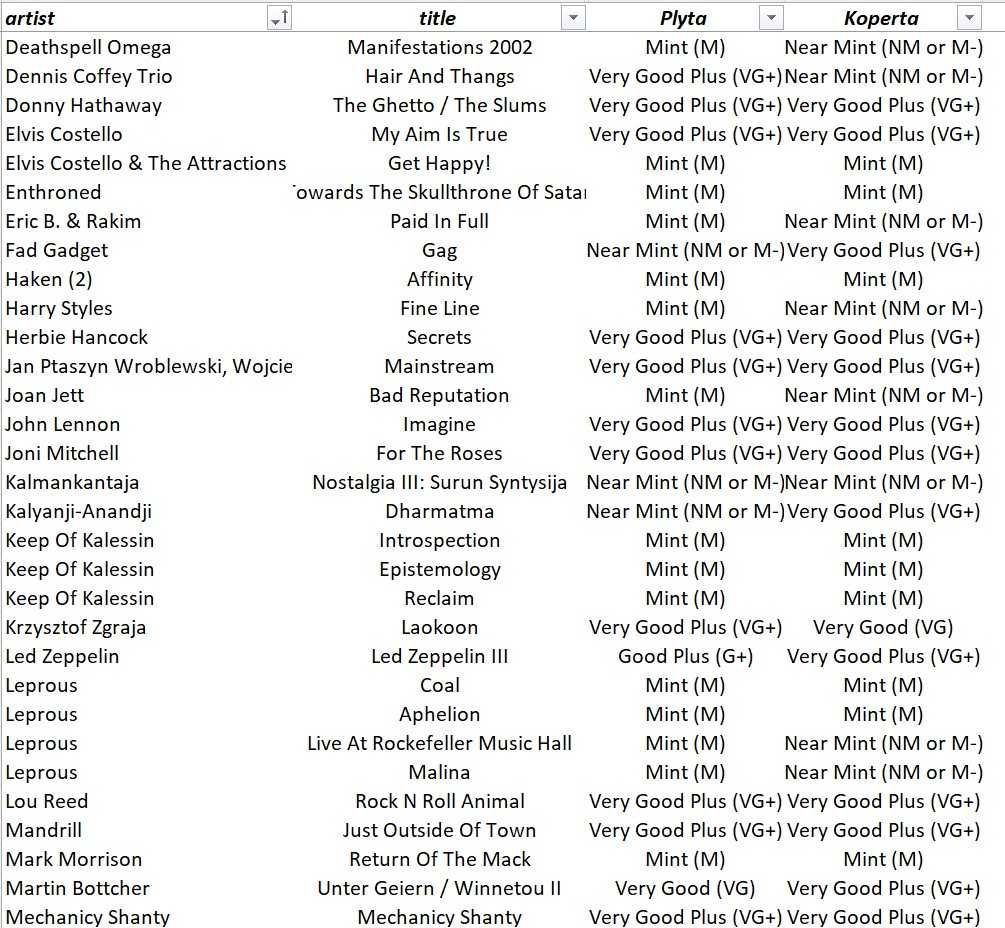This screenshot has height=928, width=1005.
Task: Click the Harry Styles cell
Action: pyautogui.click(x=147, y=308)
